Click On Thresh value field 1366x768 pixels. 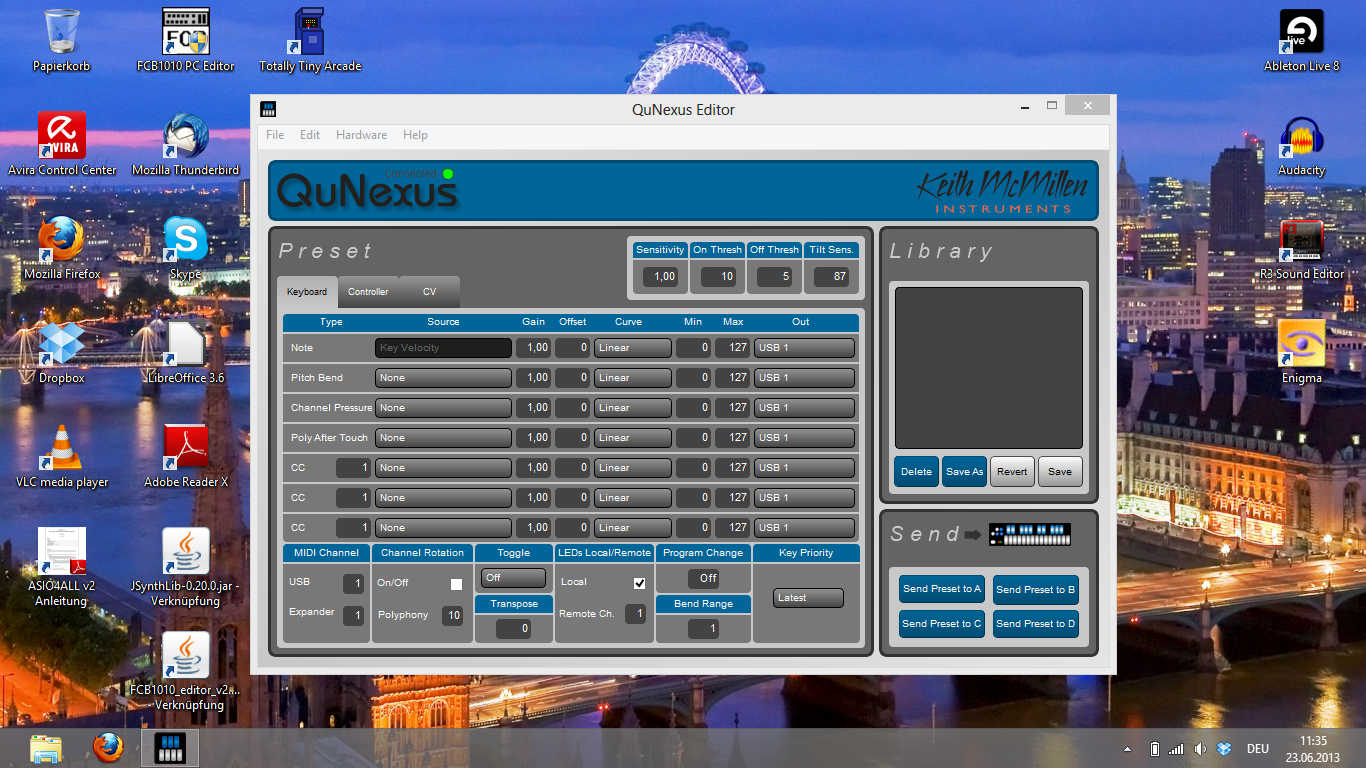coord(718,277)
